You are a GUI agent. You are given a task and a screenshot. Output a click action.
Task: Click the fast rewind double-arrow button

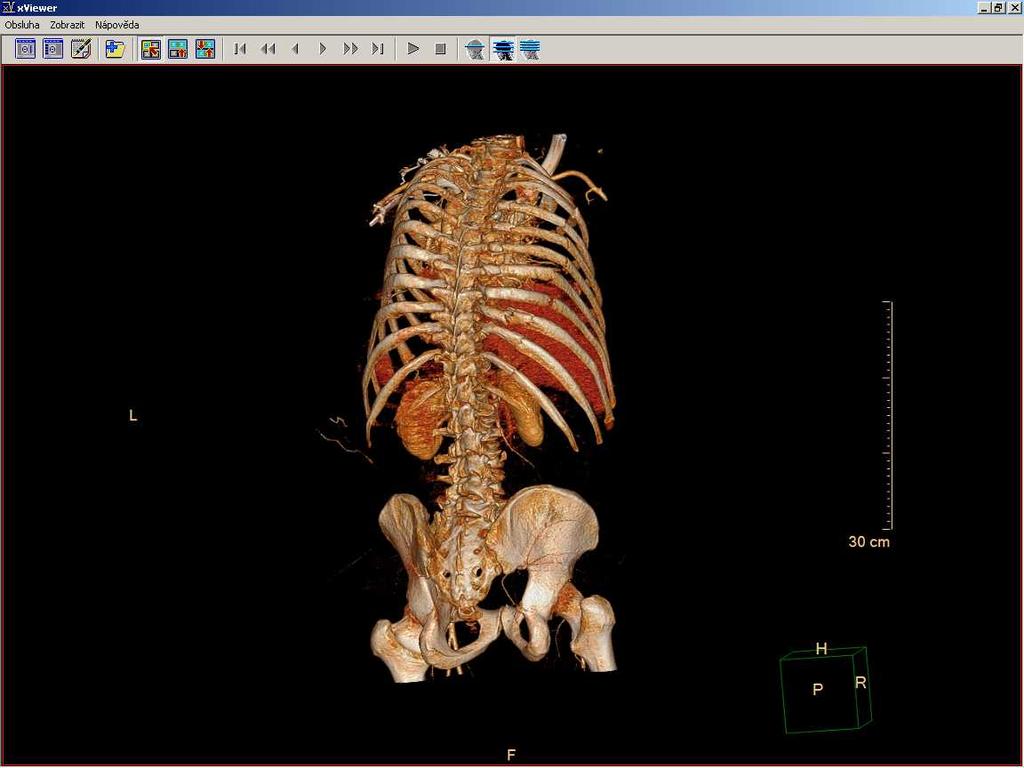tap(268, 49)
